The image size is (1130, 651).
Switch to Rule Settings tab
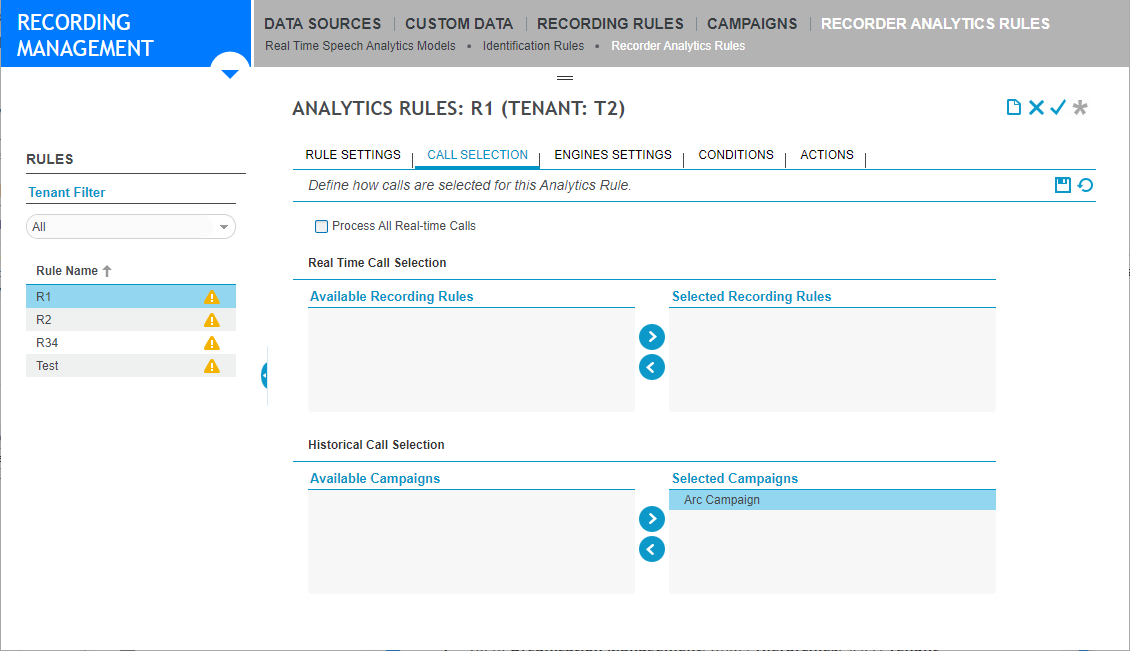pos(352,155)
